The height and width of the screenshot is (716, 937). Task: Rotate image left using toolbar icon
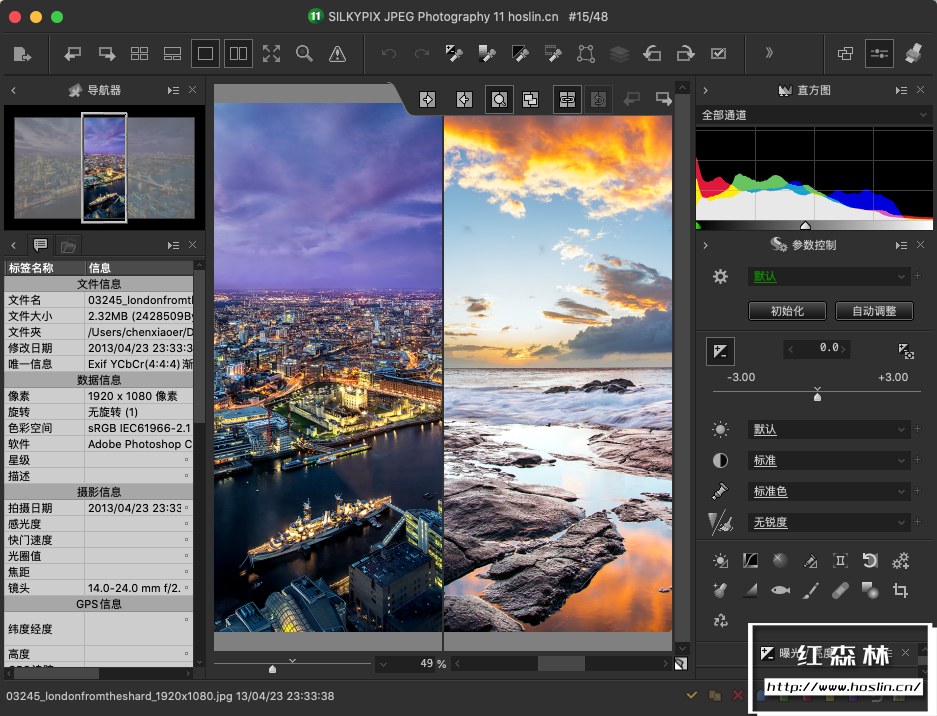(x=651, y=54)
